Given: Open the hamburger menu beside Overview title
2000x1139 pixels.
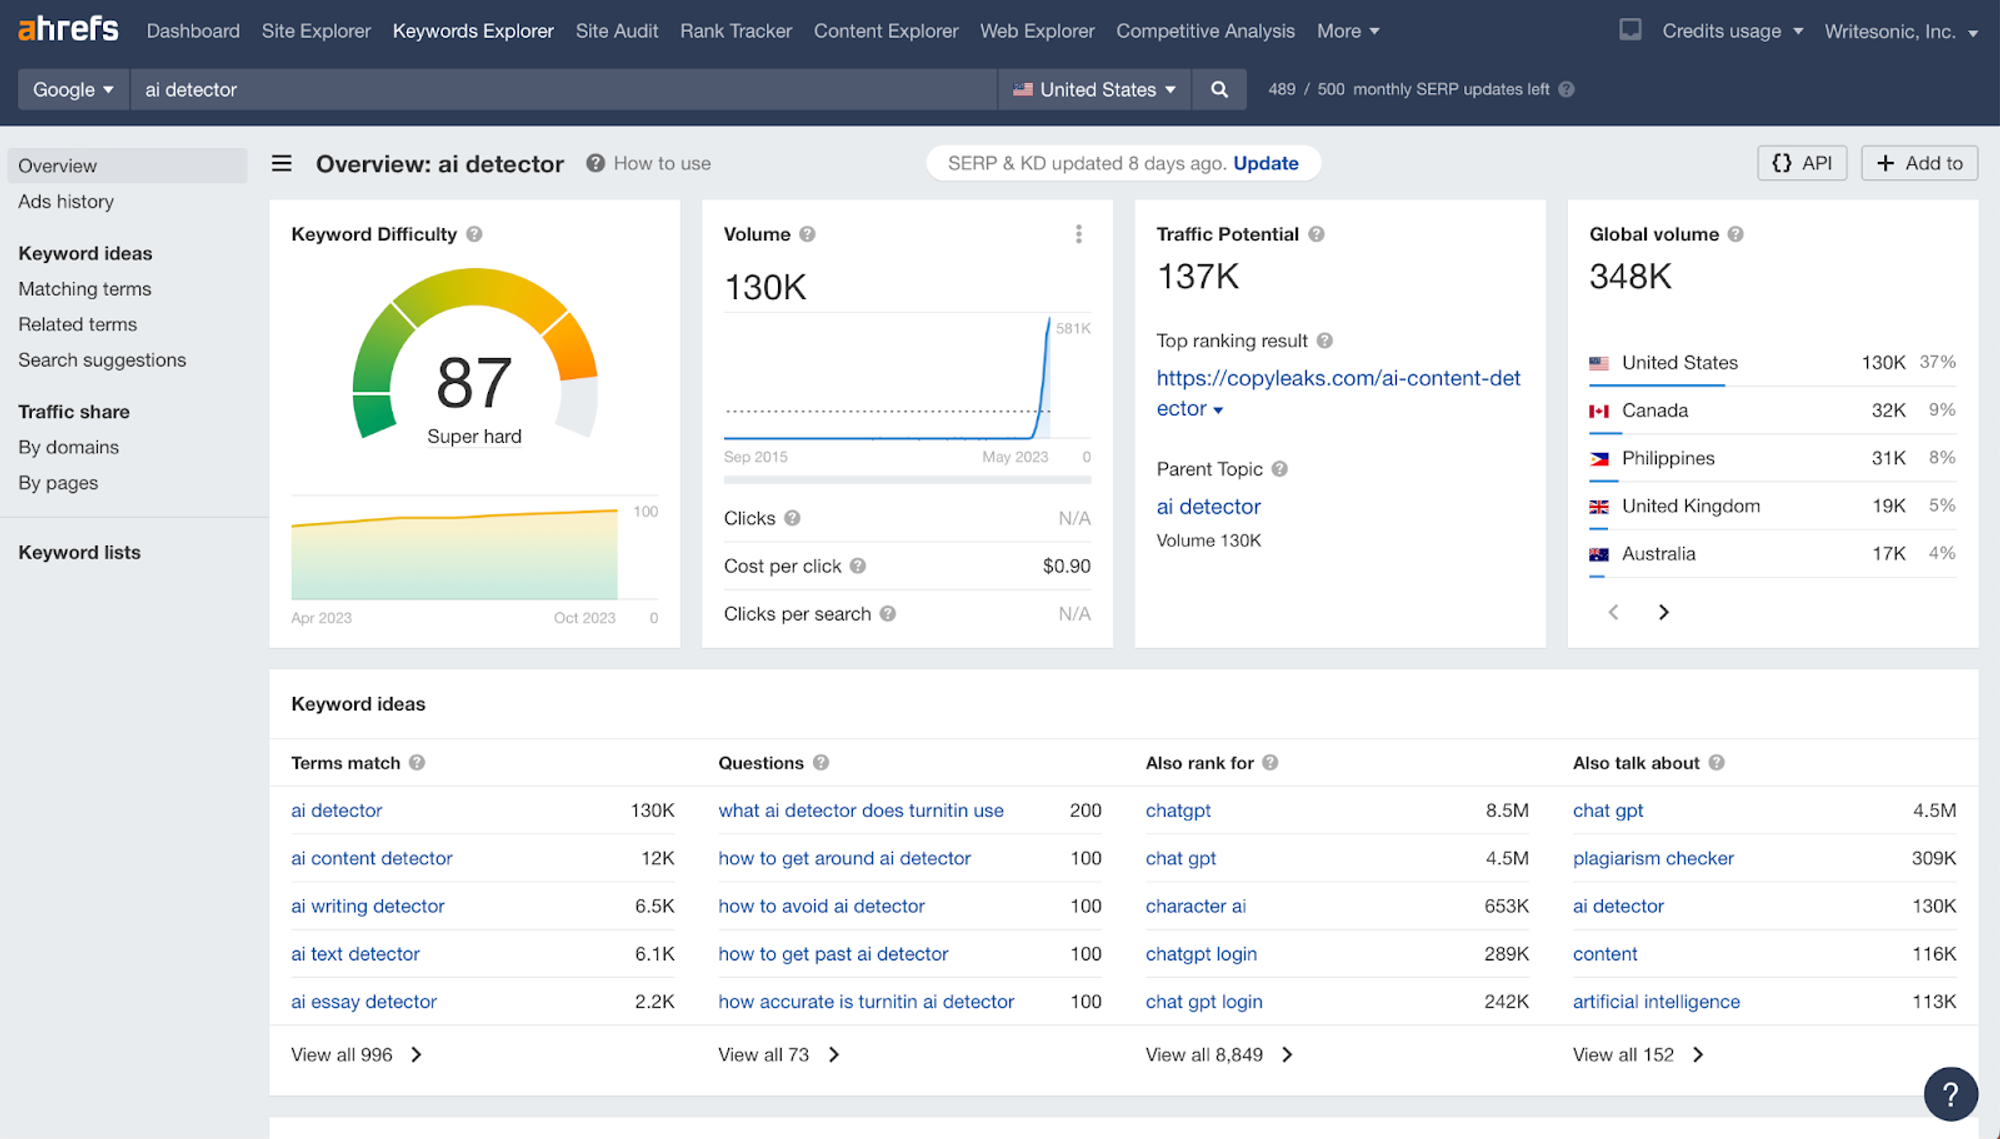Looking at the screenshot, I should pyautogui.click(x=281, y=163).
